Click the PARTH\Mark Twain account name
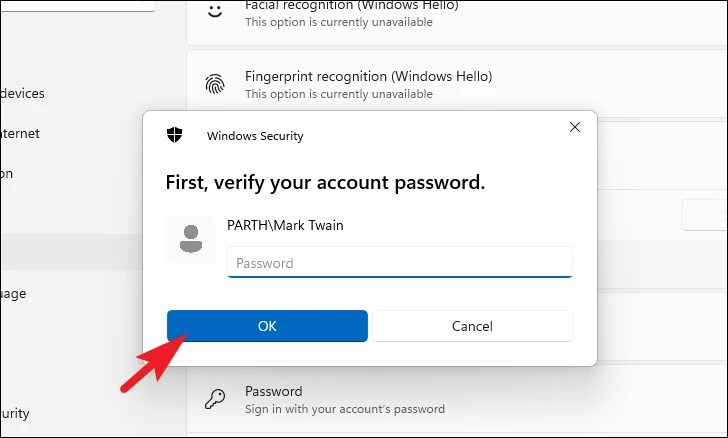 (285, 225)
